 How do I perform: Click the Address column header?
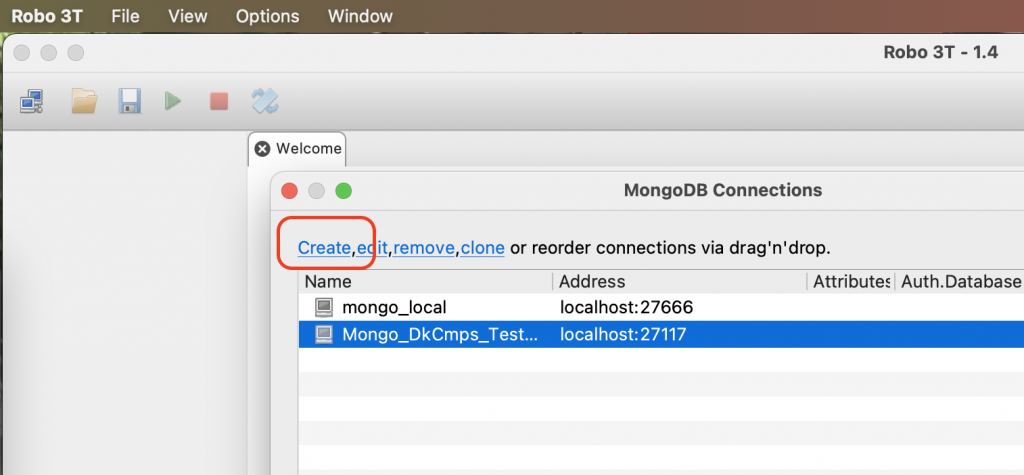(680, 282)
